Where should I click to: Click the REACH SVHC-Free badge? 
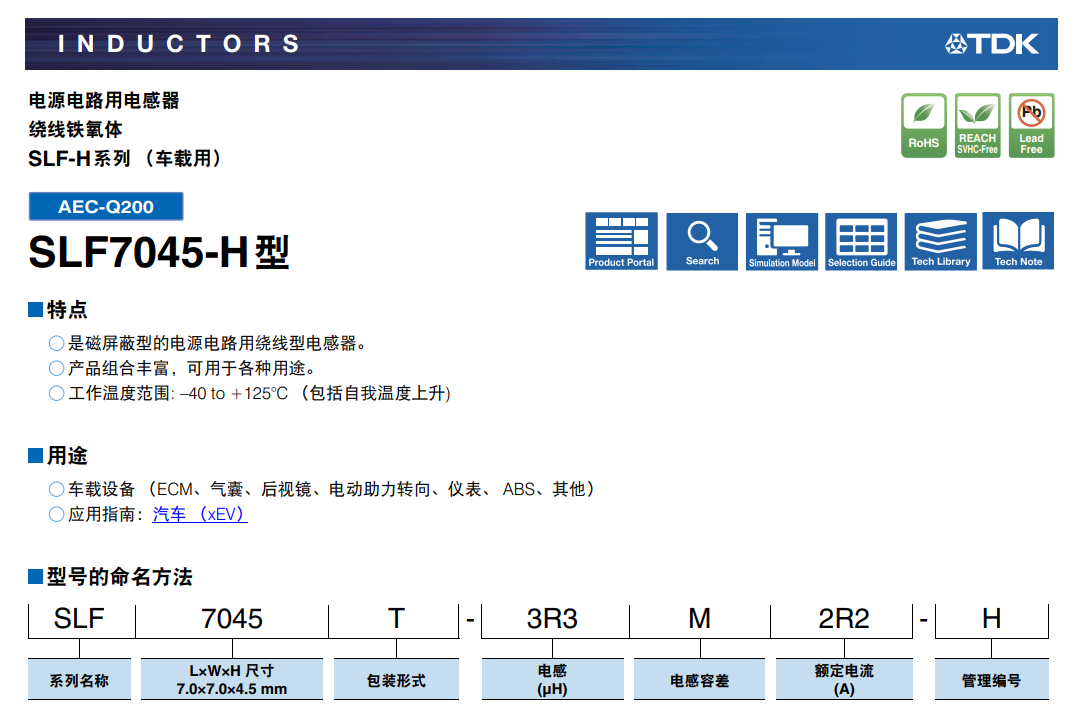pos(977,126)
